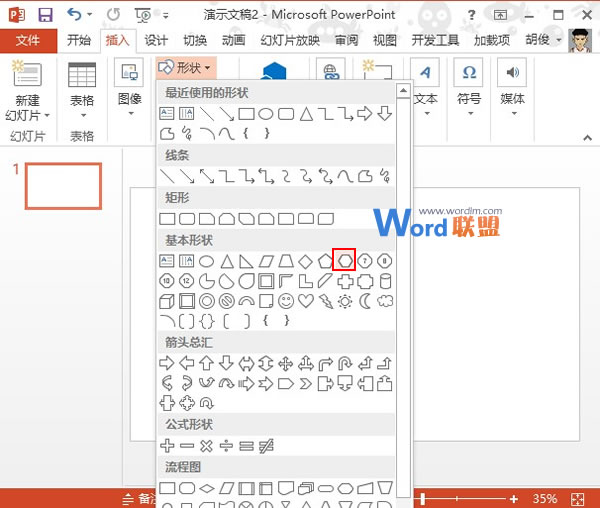
Task: Open the Animations (动画) tab
Action: pyautogui.click(x=233, y=40)
